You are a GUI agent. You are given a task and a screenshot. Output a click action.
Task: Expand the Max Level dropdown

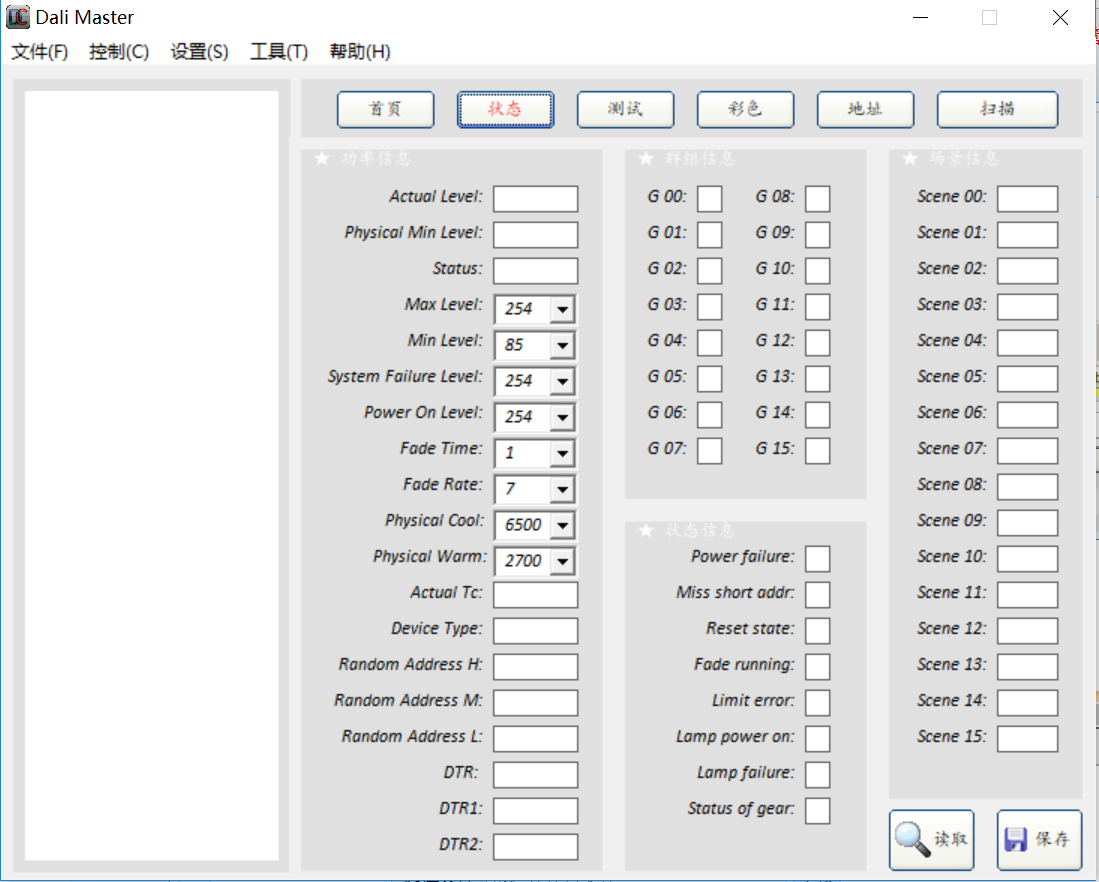[562, 309]
